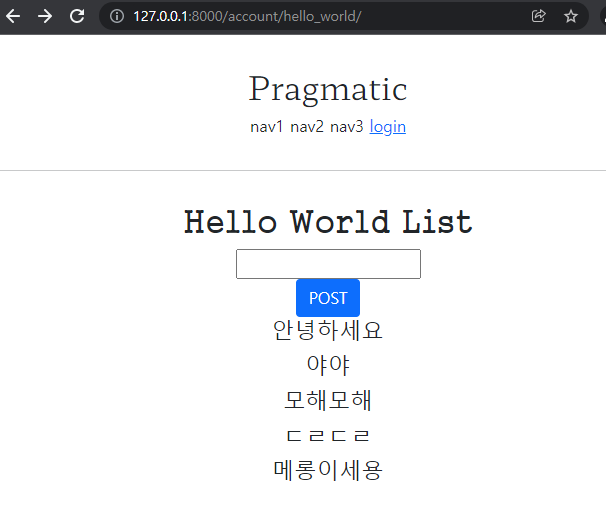
Task: Select the nav1 item
Action: click(267, 127)
